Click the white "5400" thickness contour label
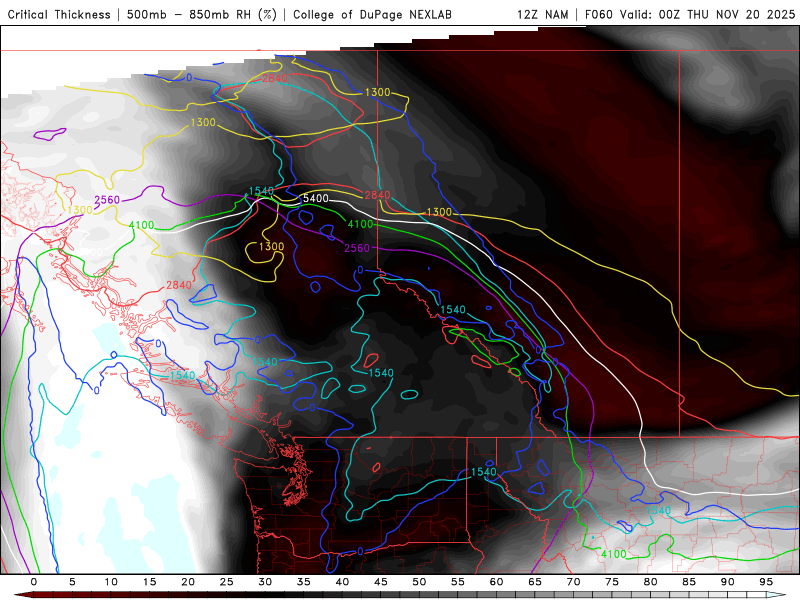The height and width of the screenshot is (600, 800). pyautogui.click(x=316, y=198)
